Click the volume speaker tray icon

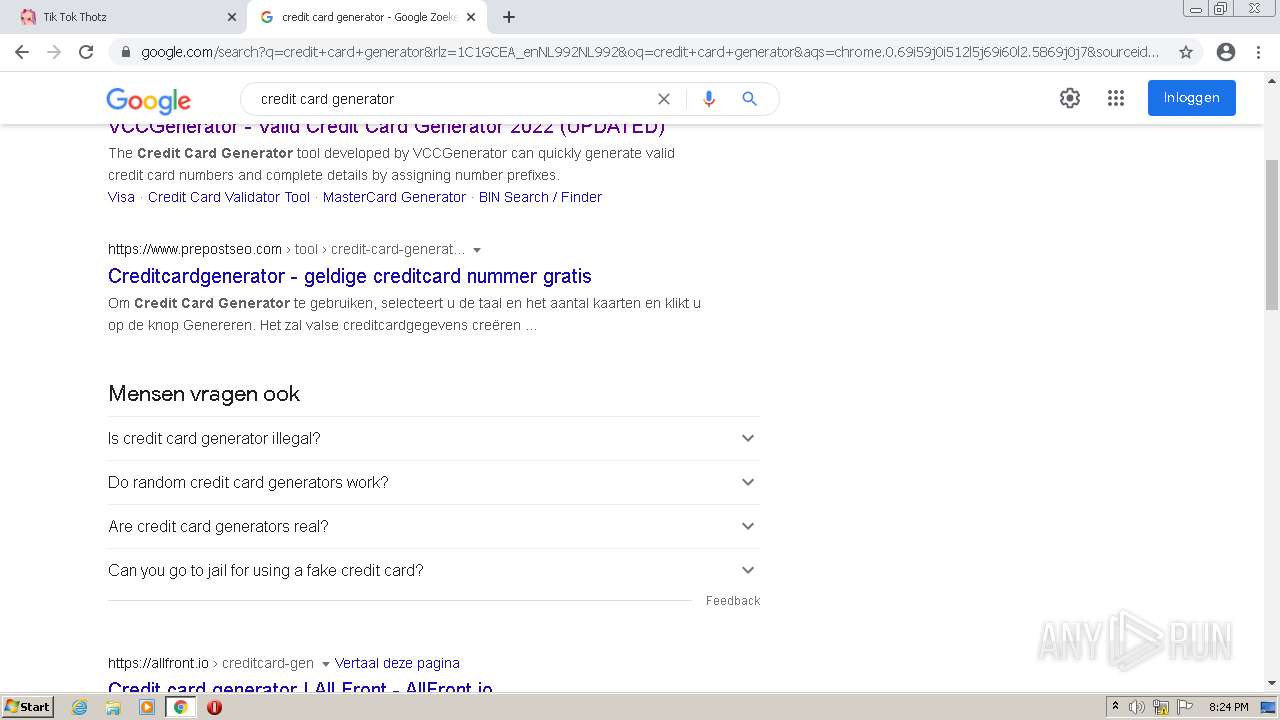click(x=1137, y=707)
